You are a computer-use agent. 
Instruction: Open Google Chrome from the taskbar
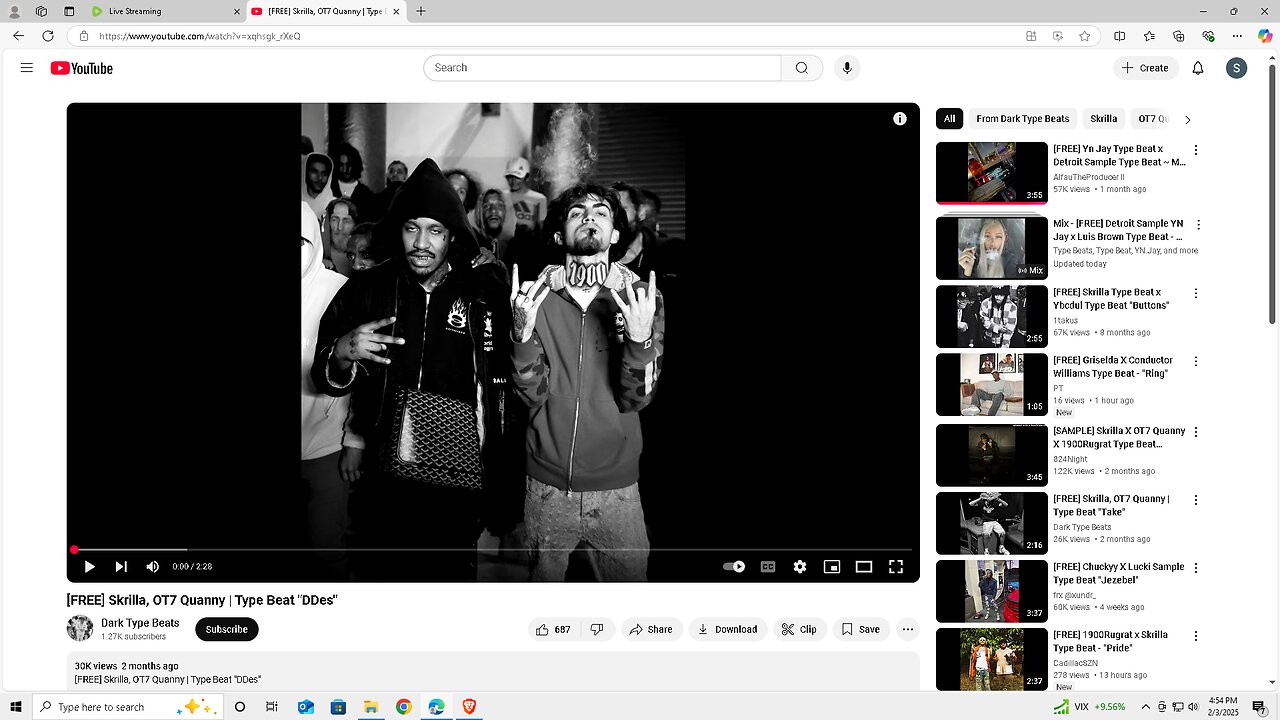[403, 707]
